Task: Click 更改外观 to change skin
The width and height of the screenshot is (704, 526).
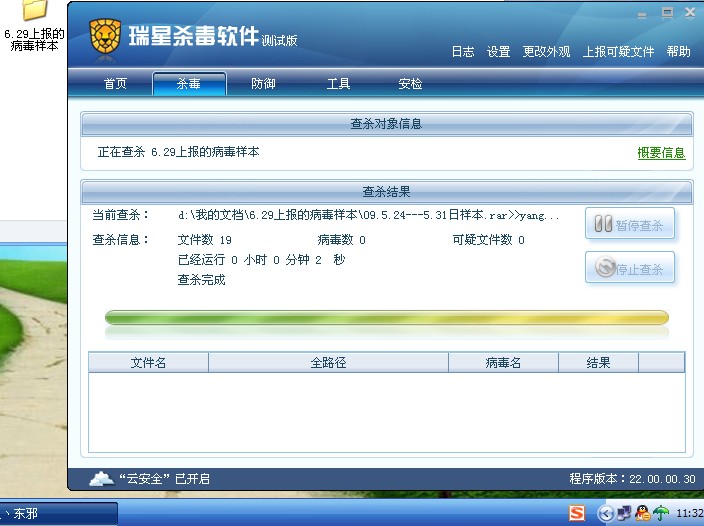Action: [x=546, y=52]
